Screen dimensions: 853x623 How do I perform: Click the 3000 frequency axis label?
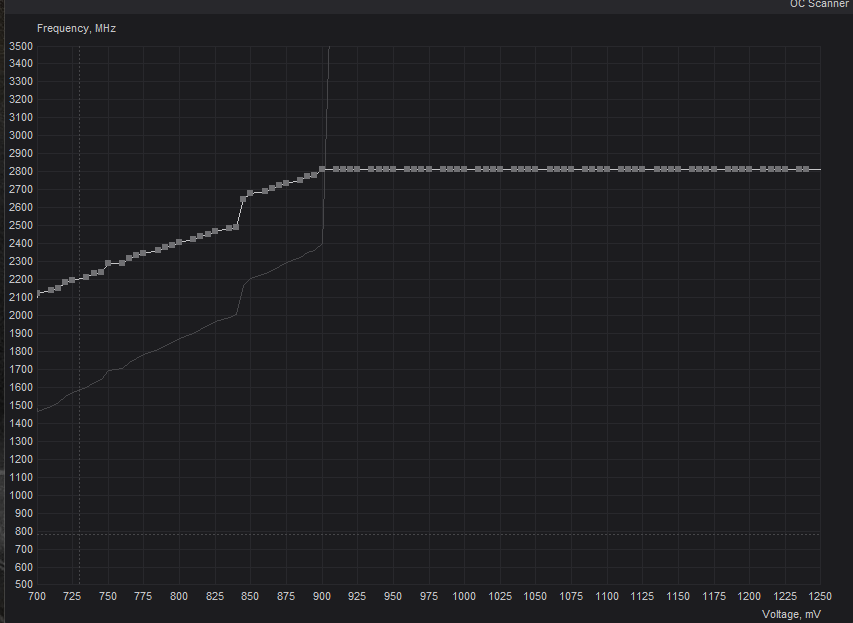[21, 135]
